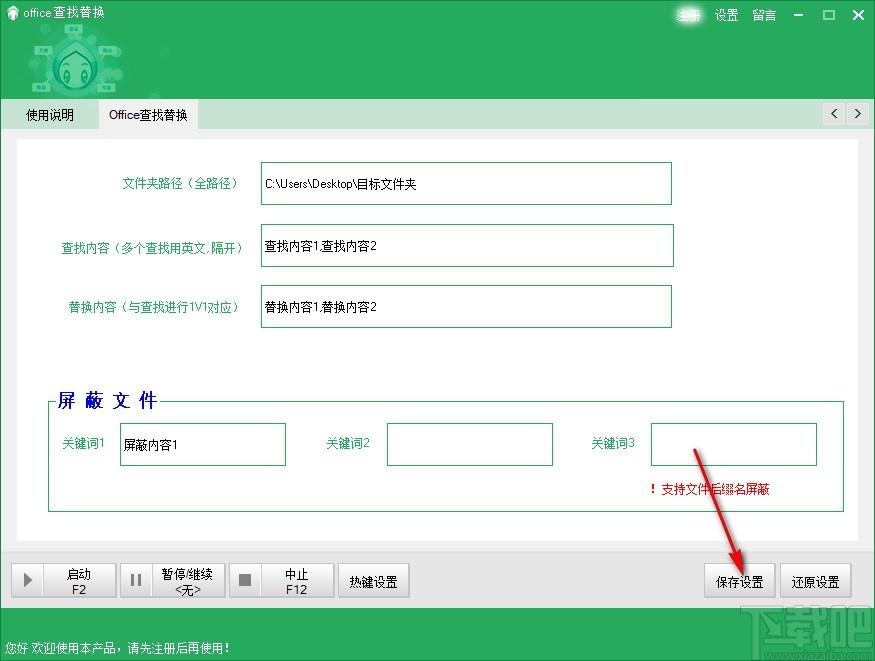This screenshot has height=661, width=875.
Task: Switch to the 使用说明 tab
Action: tap(50, 115)
